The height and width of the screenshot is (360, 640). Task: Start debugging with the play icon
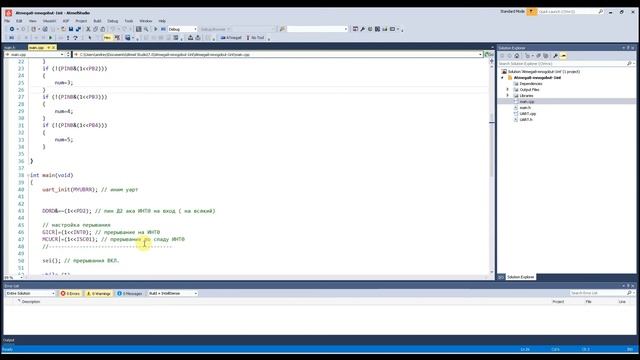pyautogui.click(x=156, y=29)
